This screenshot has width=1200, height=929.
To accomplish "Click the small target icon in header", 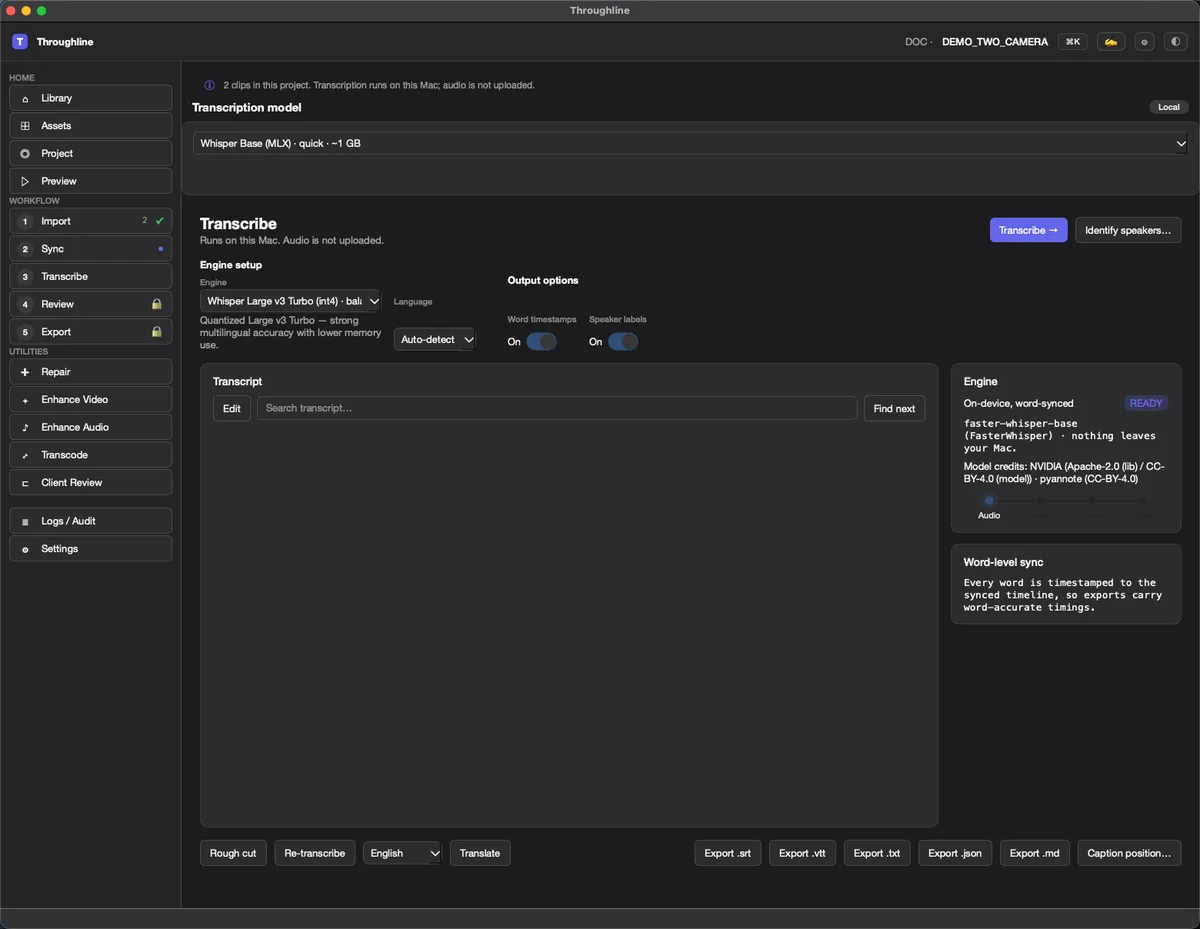I will 1145,42.
